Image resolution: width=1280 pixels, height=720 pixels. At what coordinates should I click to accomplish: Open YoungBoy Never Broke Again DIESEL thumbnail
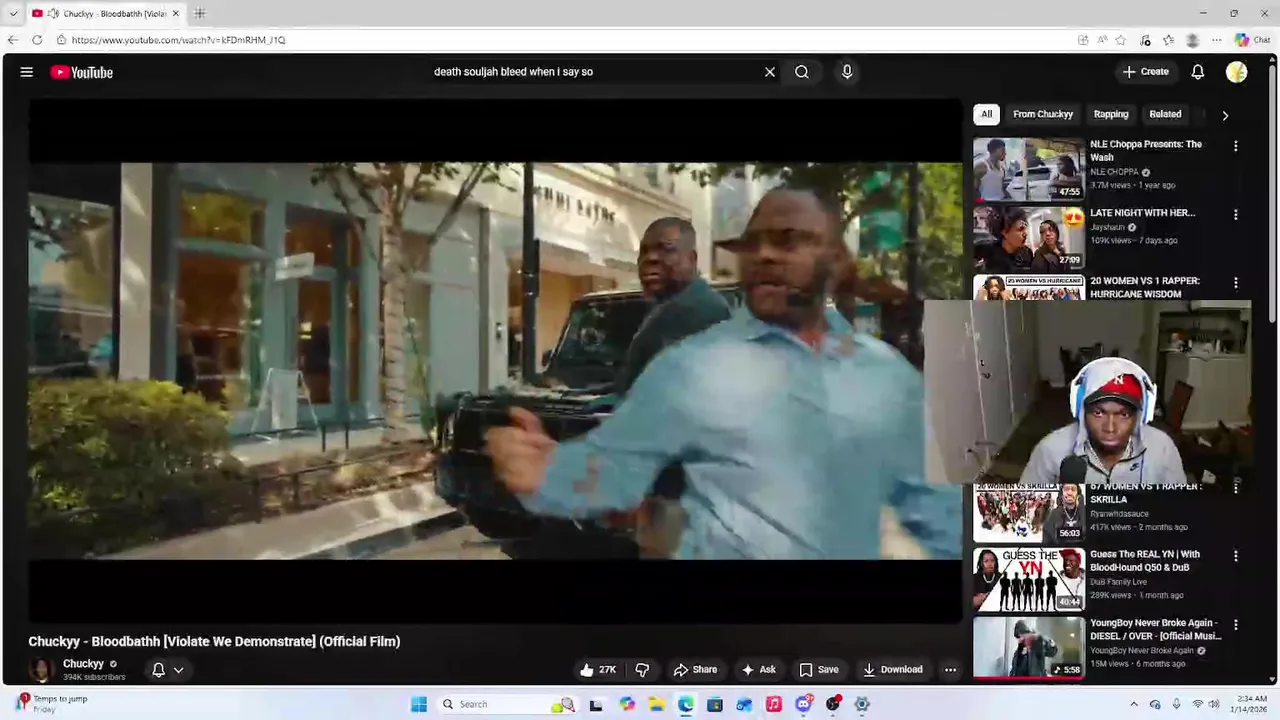[1029, 647]
